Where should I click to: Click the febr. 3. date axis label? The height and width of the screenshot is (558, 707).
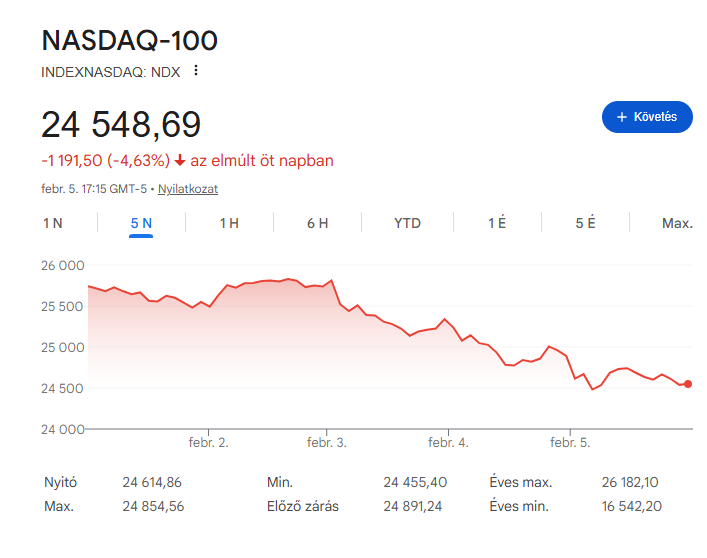pos(327,442)
